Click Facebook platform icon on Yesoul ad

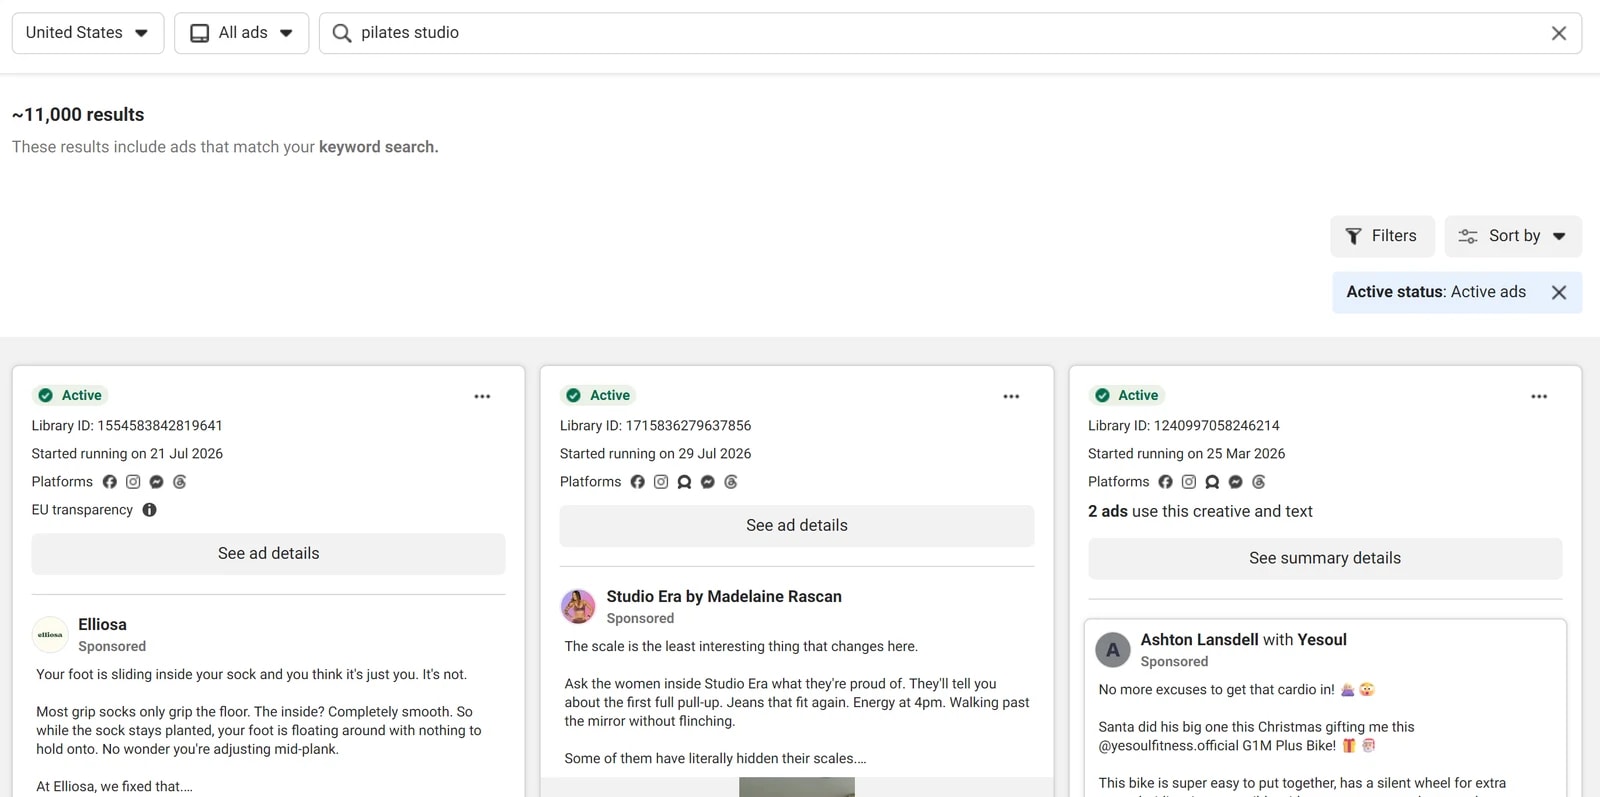[1166, 482]
